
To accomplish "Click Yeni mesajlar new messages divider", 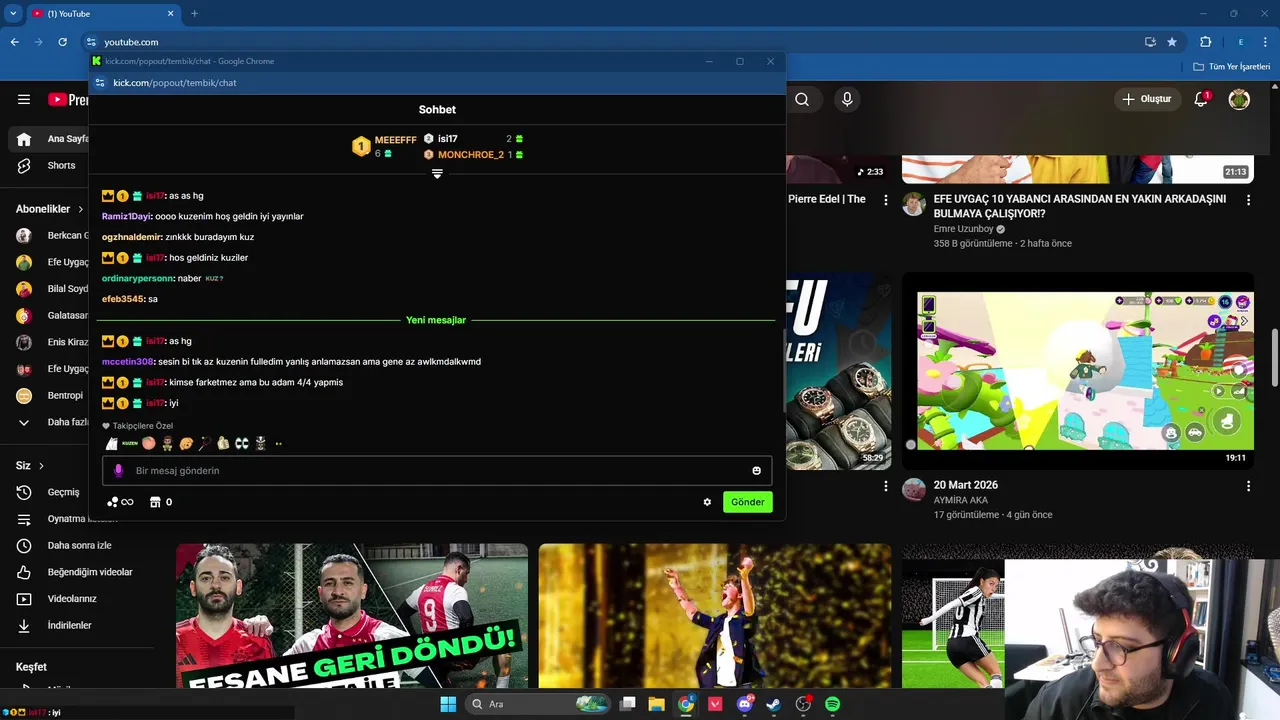I will coord(436,320).
